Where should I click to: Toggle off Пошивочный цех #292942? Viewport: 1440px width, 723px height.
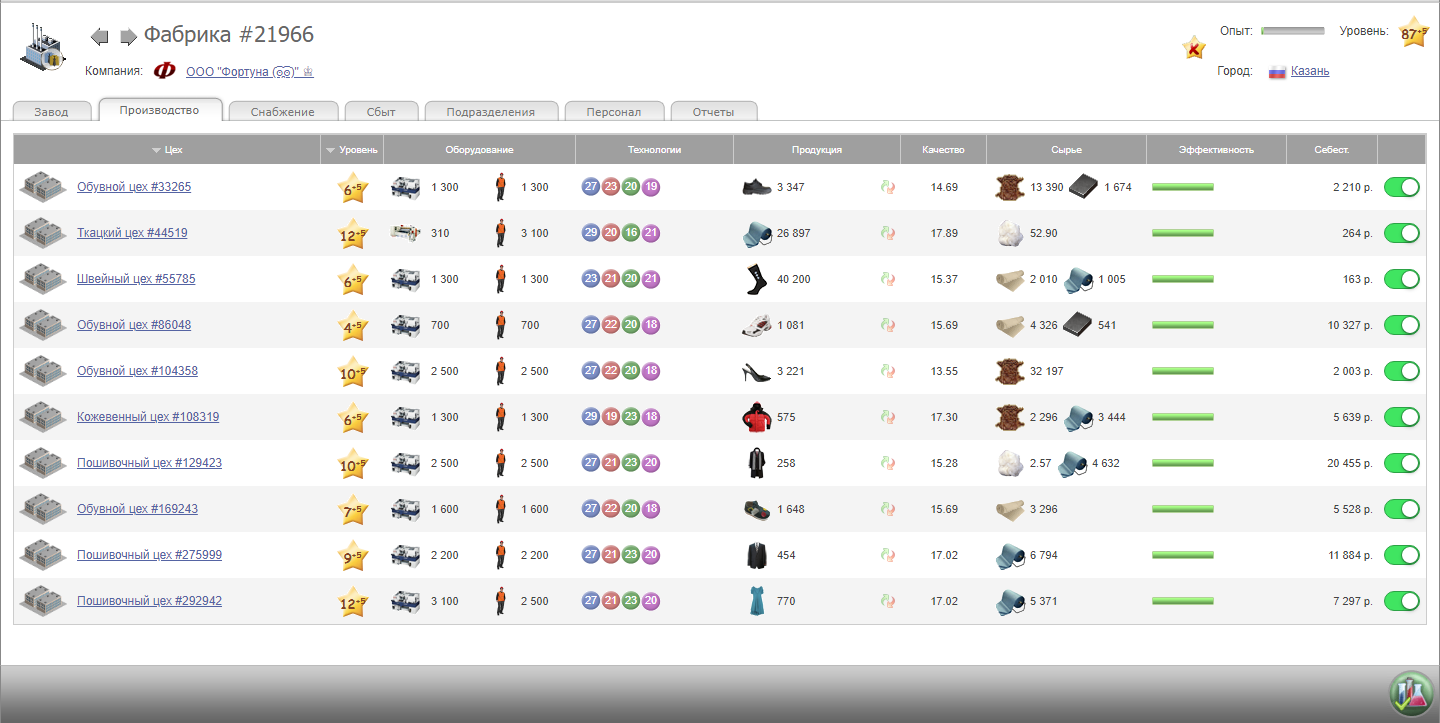[x=1401, y=601]
